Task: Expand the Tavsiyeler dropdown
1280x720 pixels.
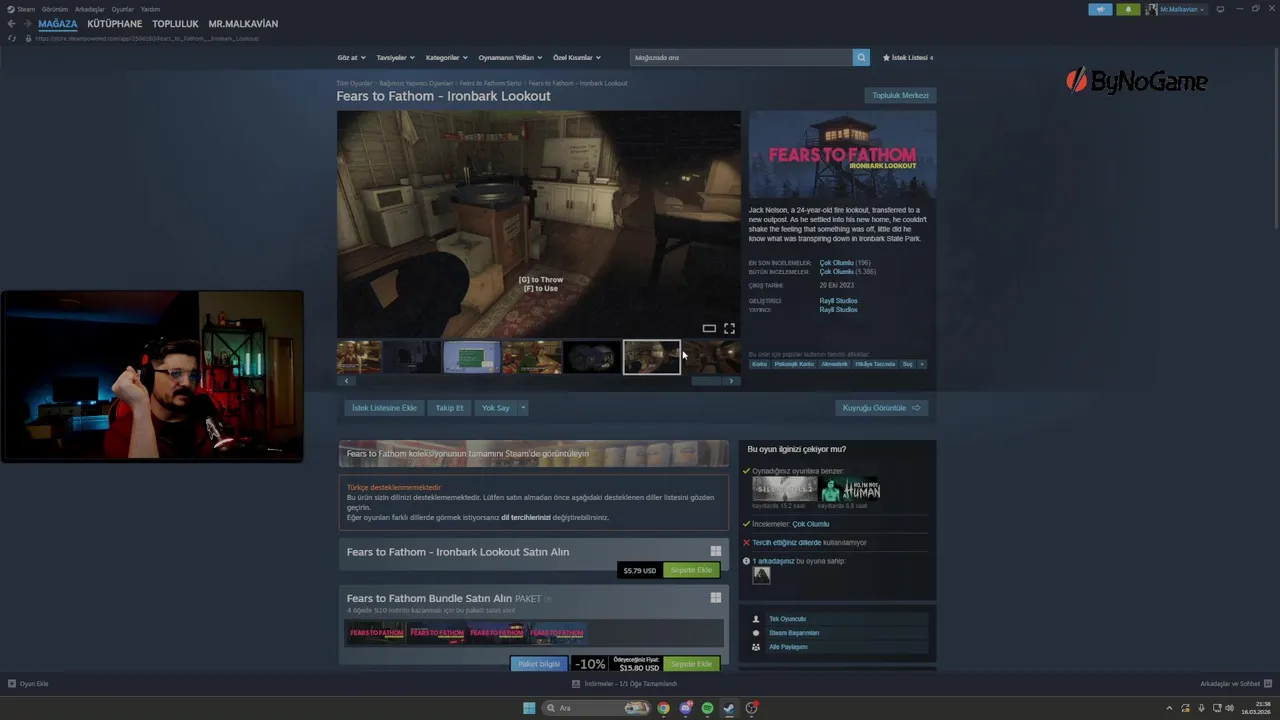Action: coord(395,58)
